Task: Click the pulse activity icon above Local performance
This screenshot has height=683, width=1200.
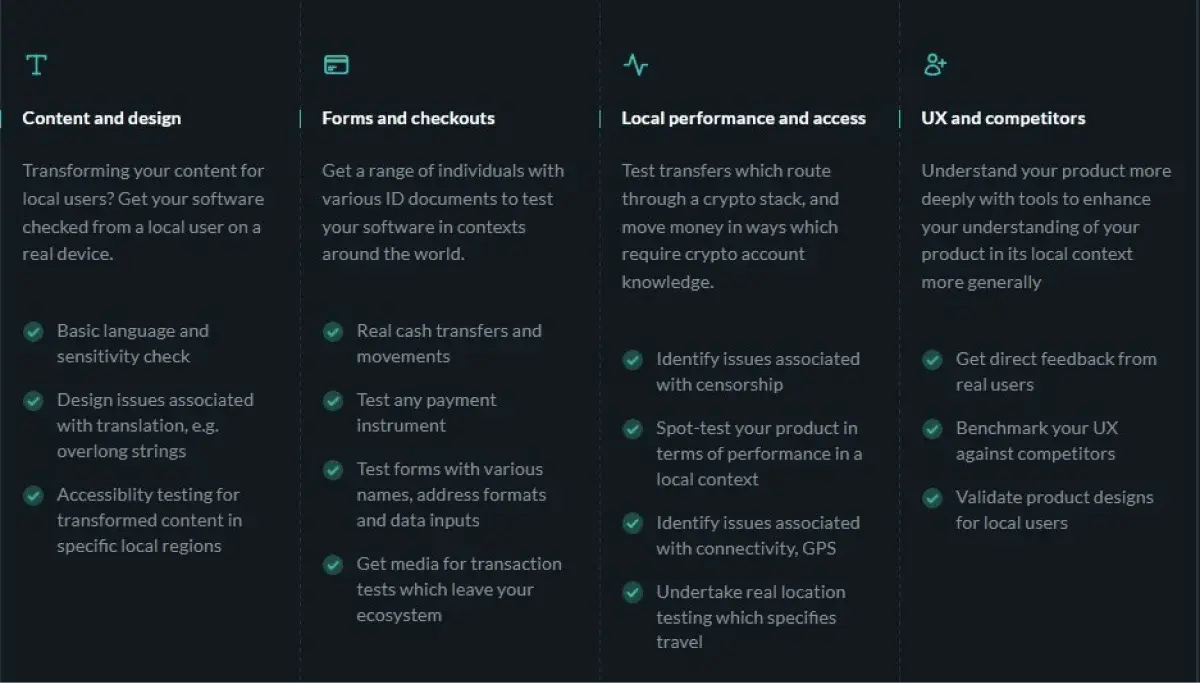Action: click(635, 65)
